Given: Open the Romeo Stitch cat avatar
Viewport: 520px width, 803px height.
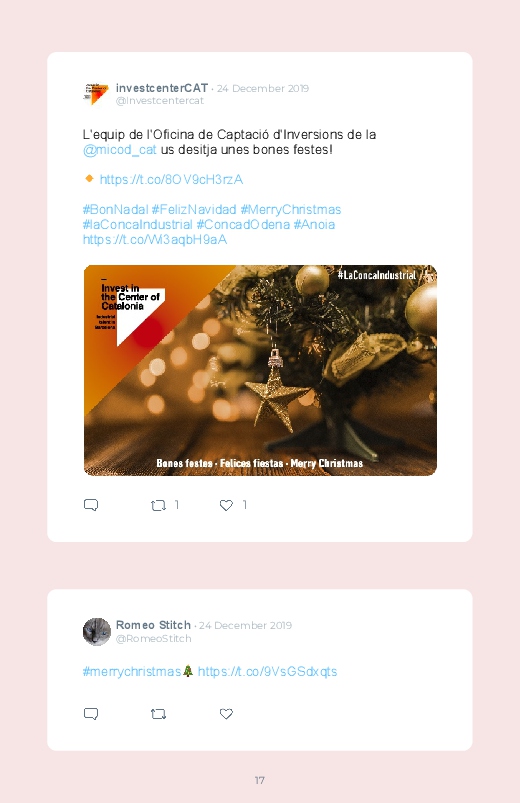Looking at the screenshot, I should click(x=96, y=631).
